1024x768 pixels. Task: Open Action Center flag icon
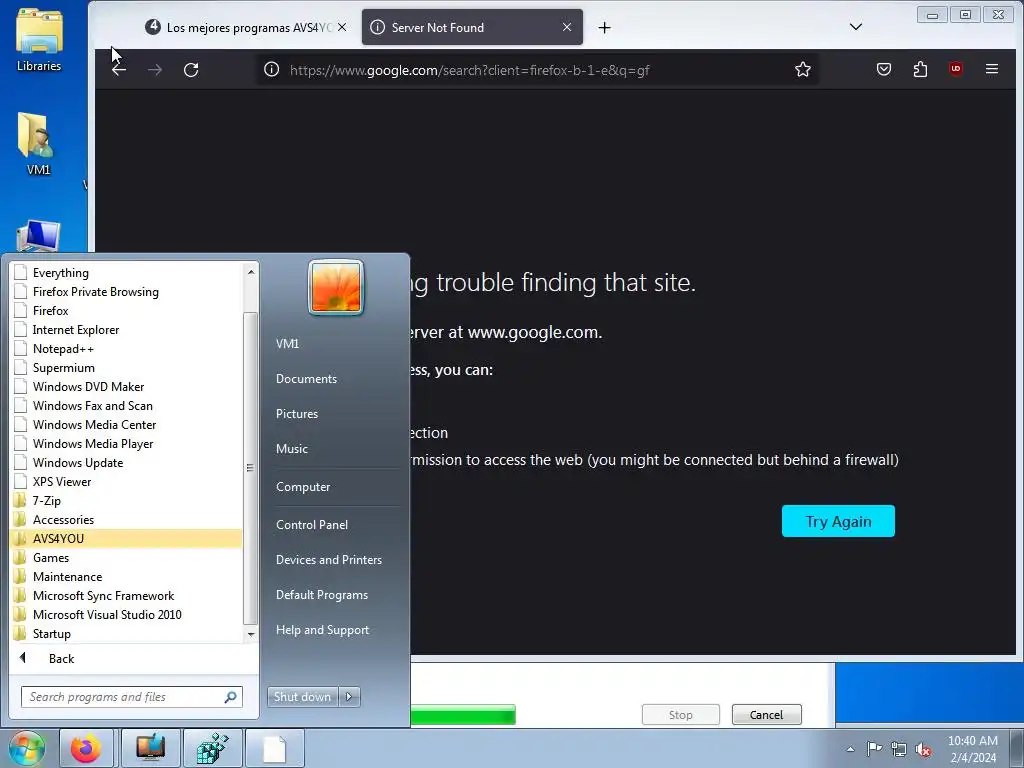874,749
